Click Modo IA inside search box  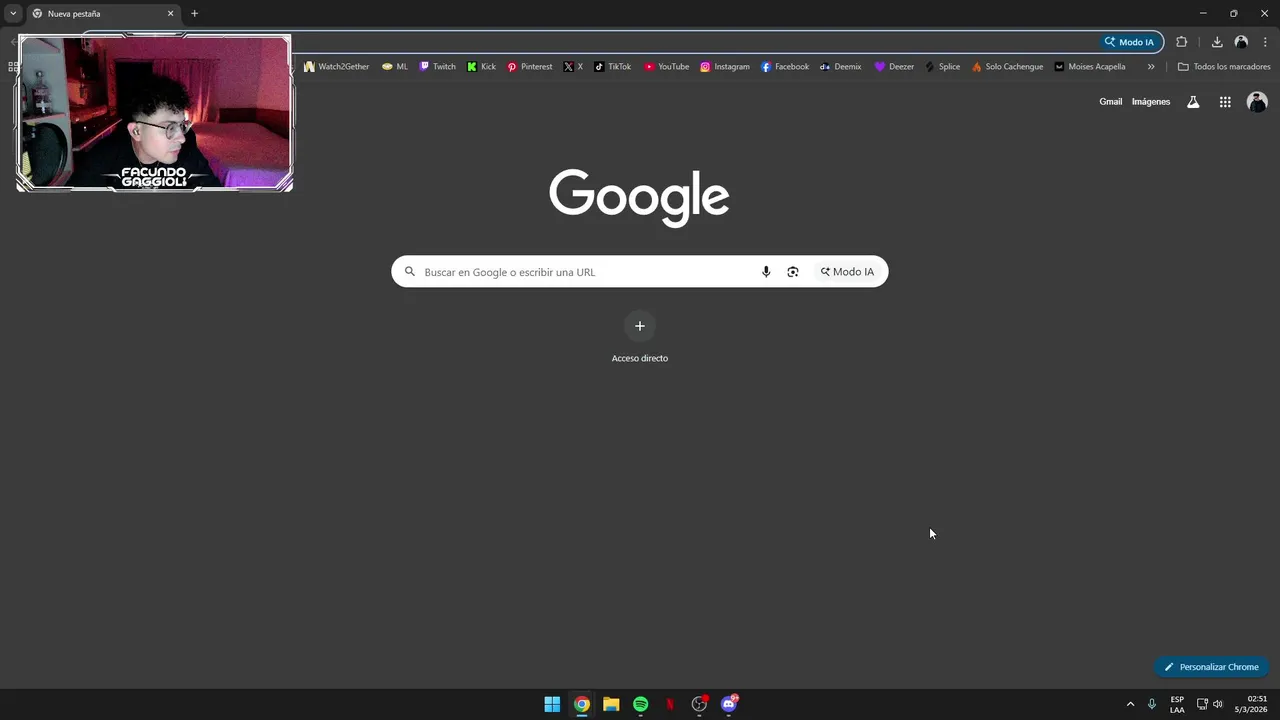847,272
